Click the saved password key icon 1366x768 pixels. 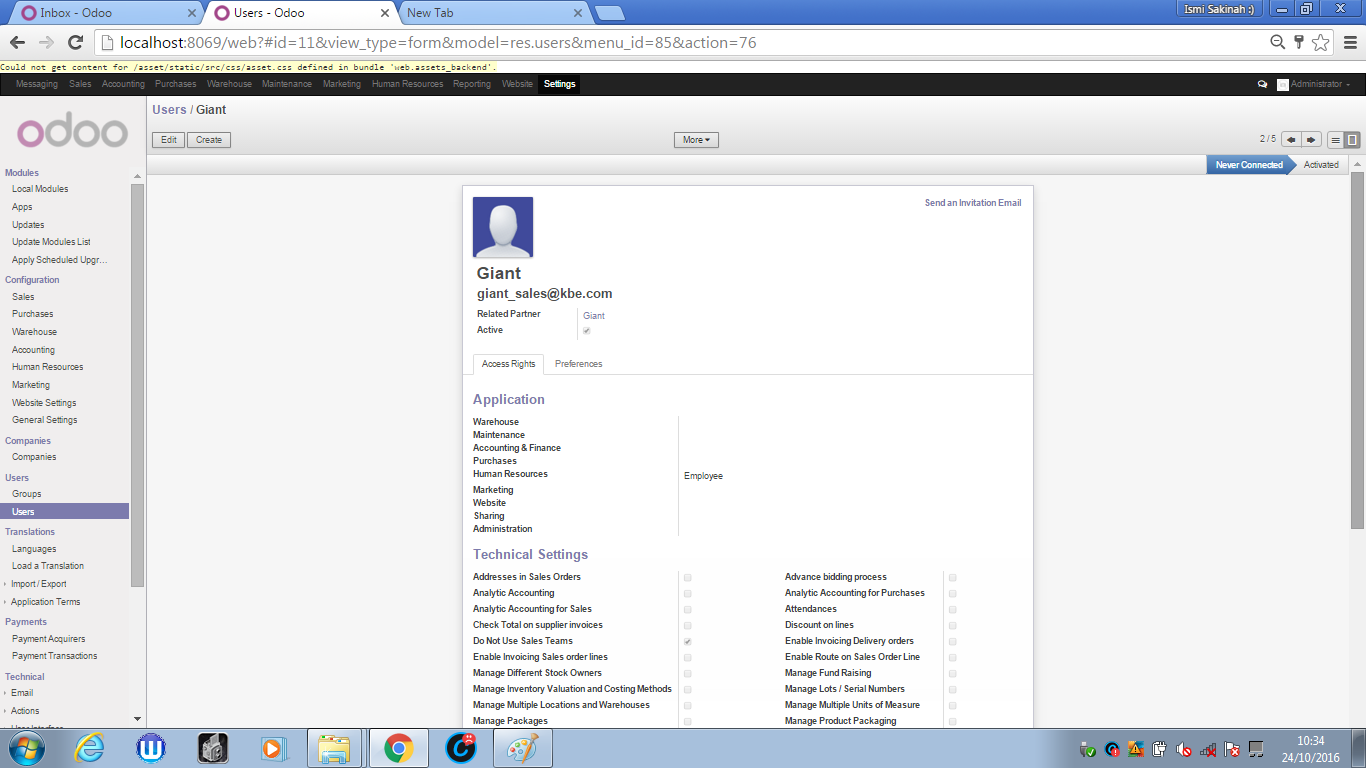(1299, 42)
